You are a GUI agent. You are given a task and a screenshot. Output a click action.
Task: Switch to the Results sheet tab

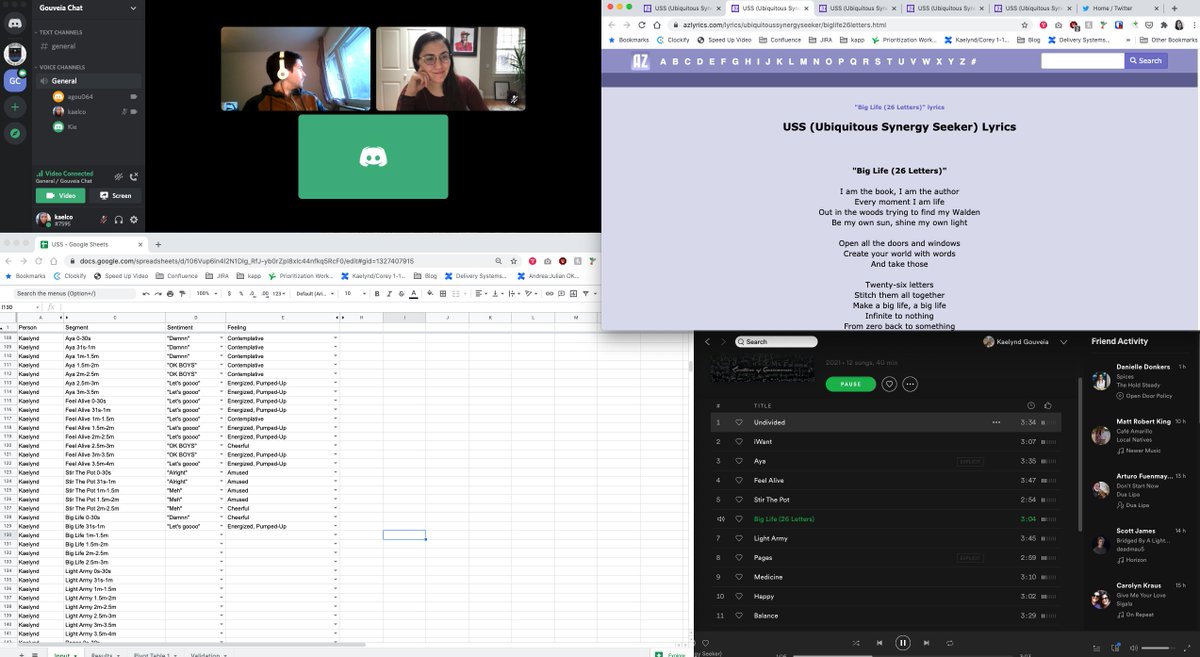(x=102, y=655)
